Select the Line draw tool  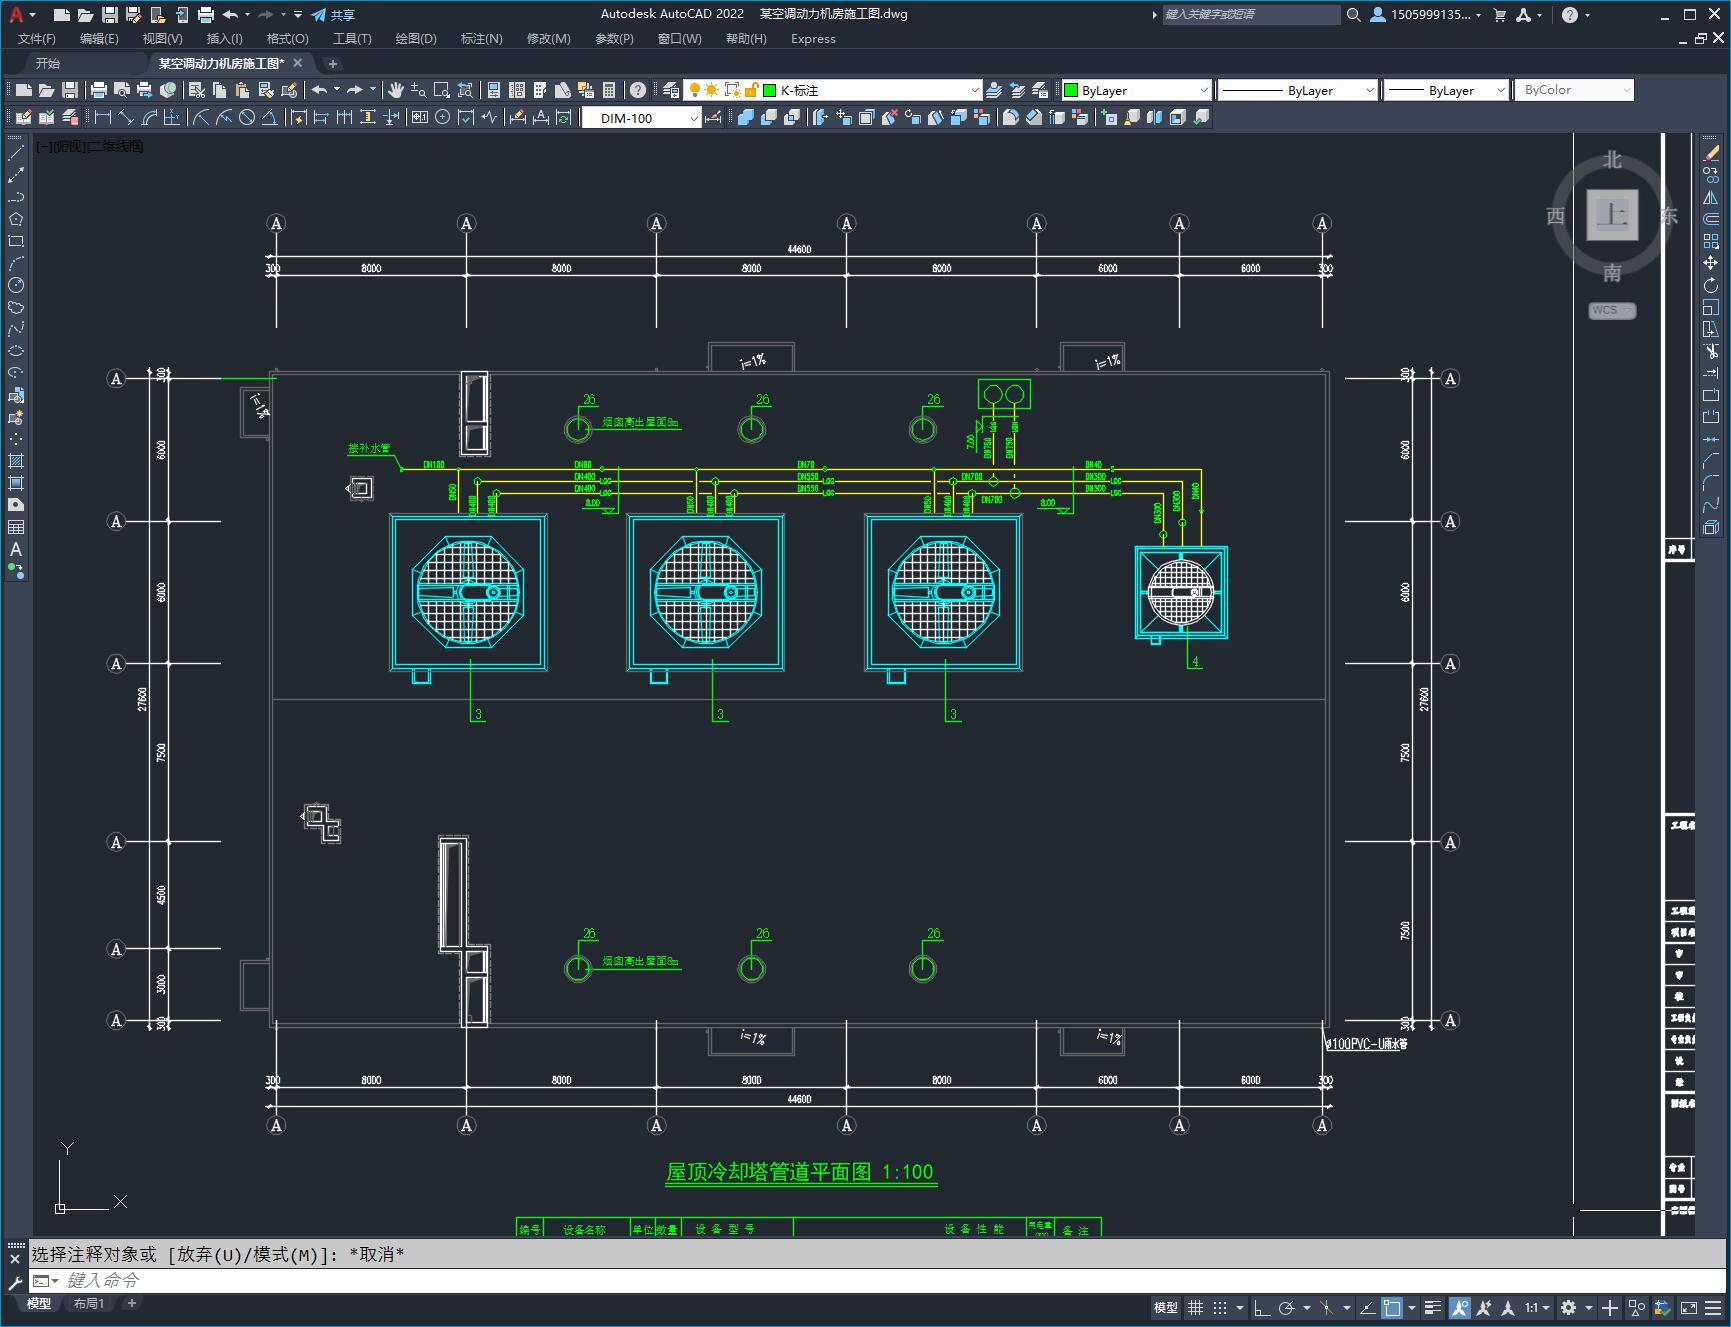16,153
